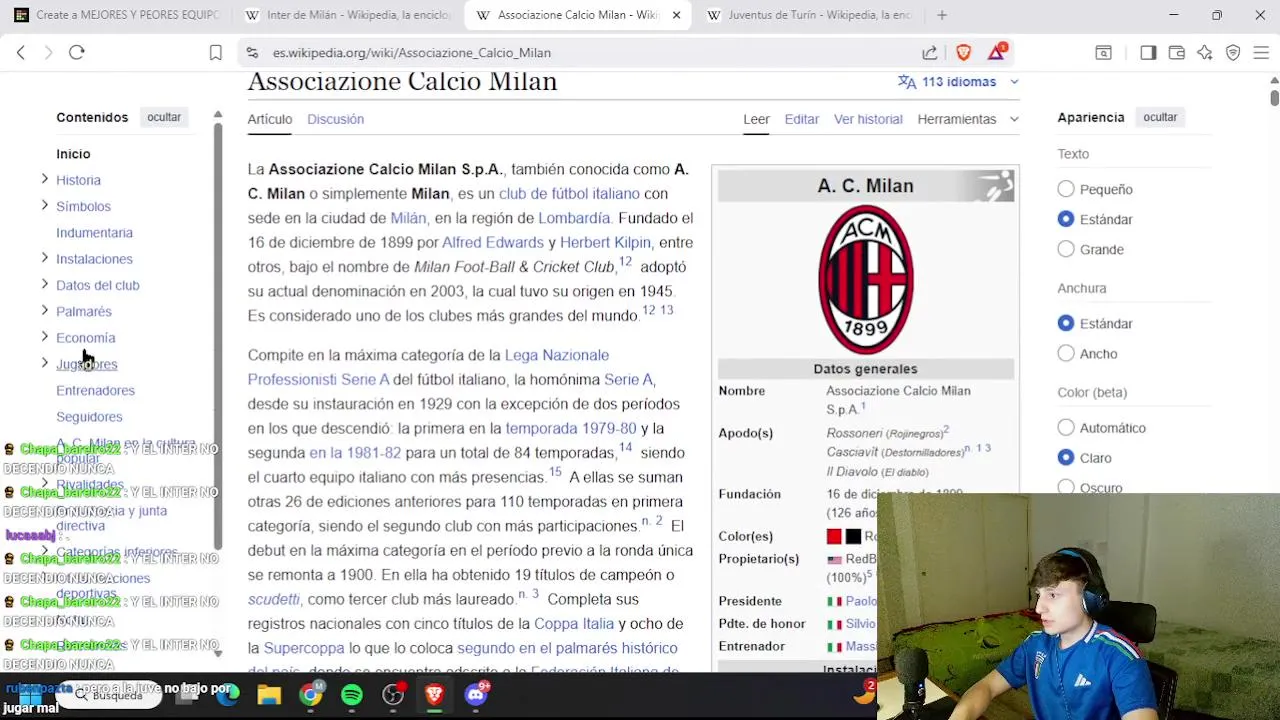Expand the Palmarés section in contents
Screen dimensions: 1280x720
pos(44,310)
